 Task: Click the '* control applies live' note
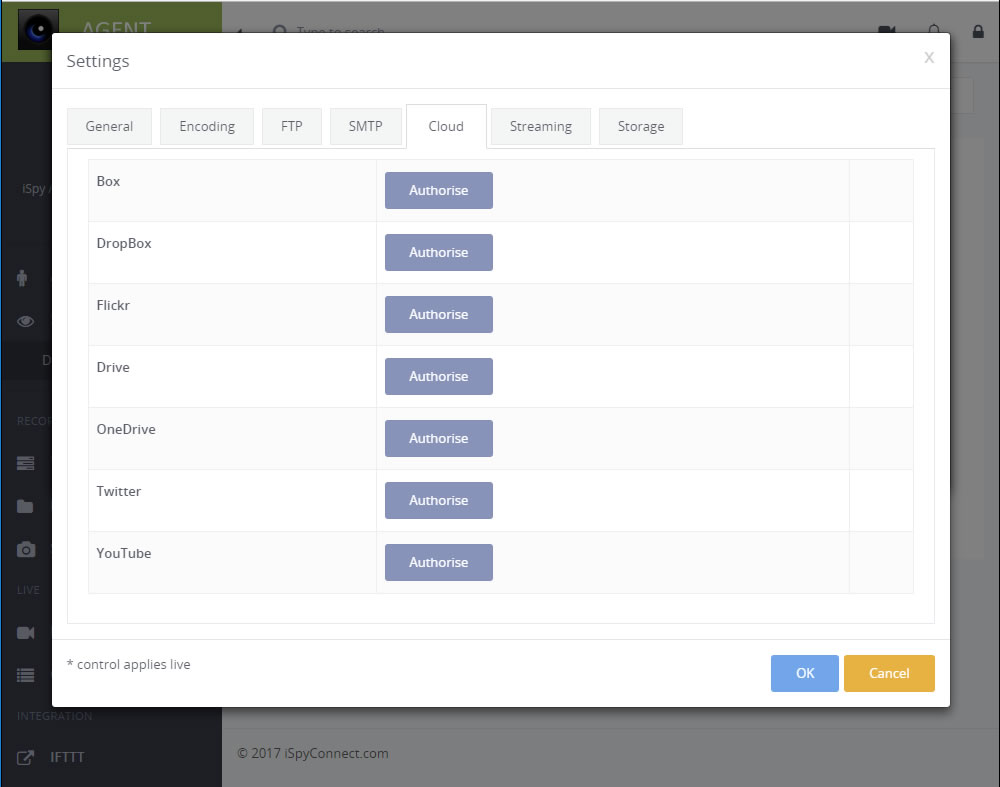128,665
